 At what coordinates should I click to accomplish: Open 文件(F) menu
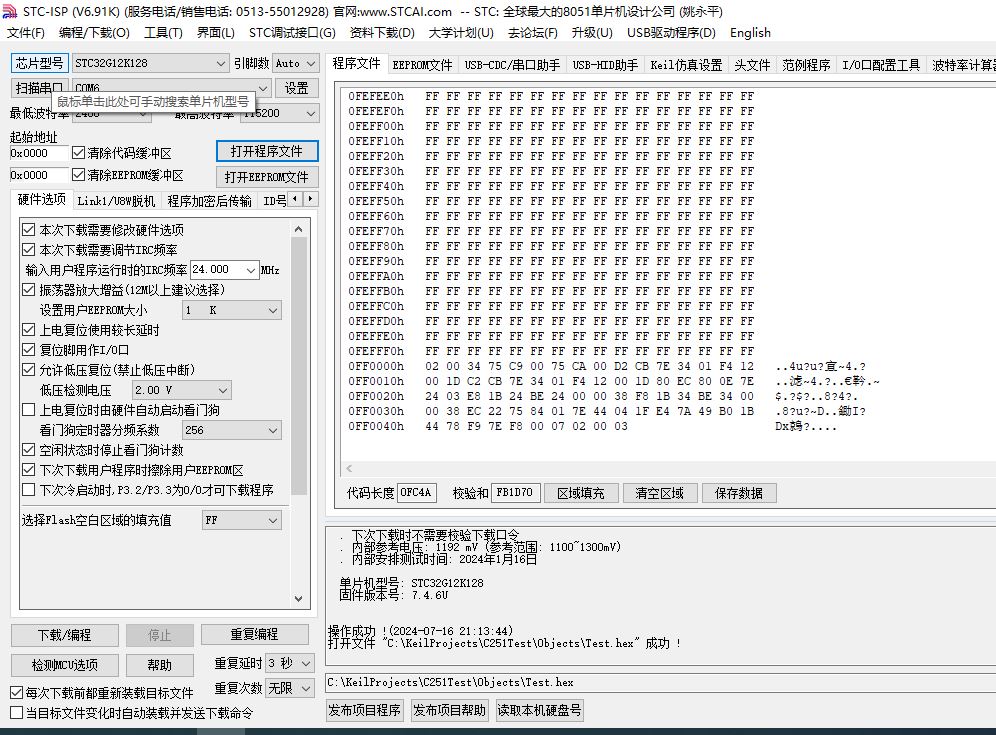pyautogui.click(x=26, y=32)
